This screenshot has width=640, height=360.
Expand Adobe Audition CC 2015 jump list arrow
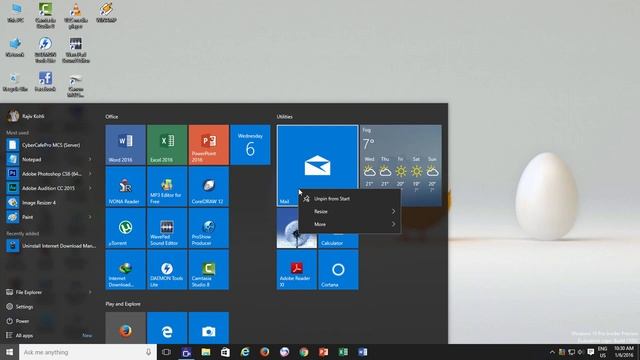(90, 188)
